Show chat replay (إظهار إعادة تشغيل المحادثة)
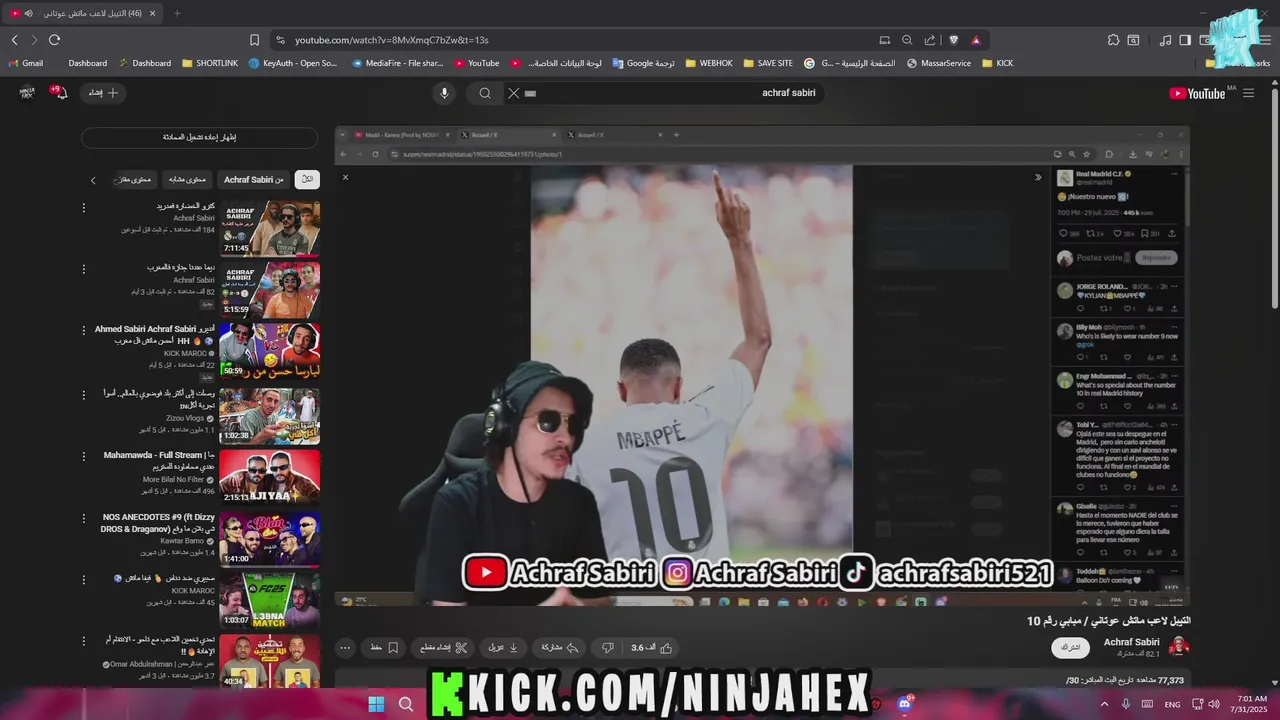Image resolution: width=1280 pixels, height=720 pixels. (x=200, y=137)
